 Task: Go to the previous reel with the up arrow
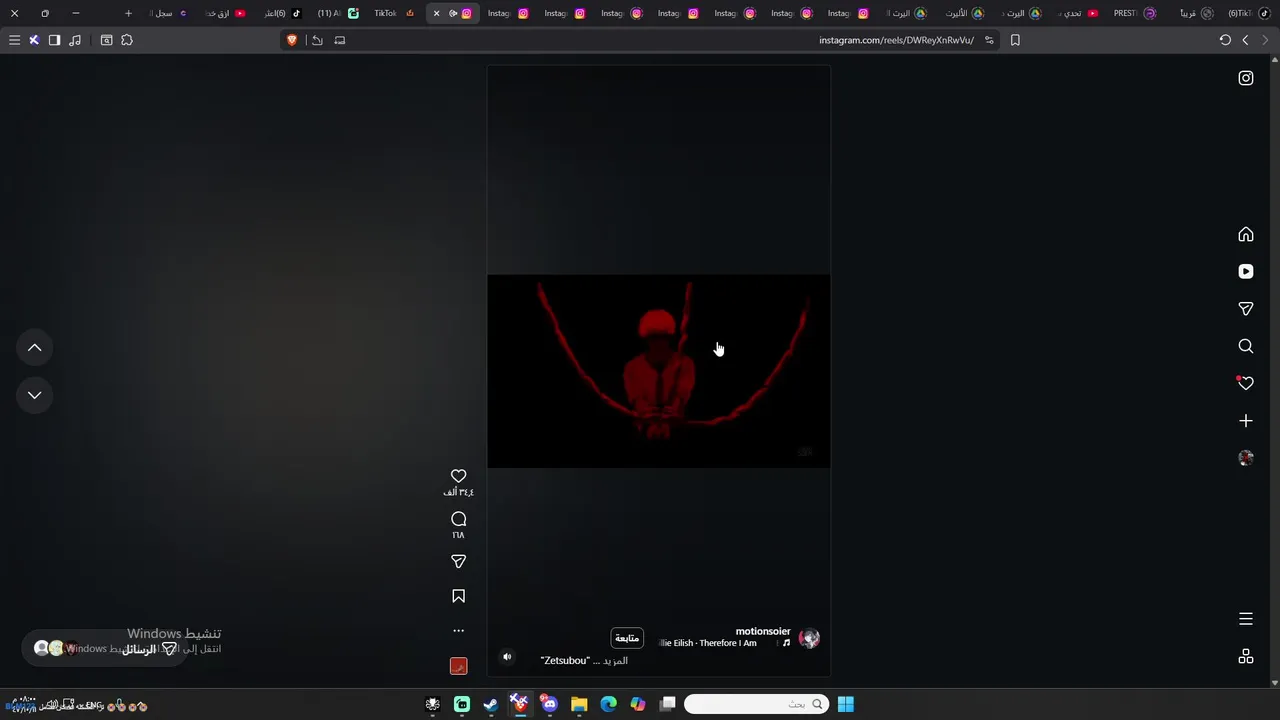(x=35, y=347)
